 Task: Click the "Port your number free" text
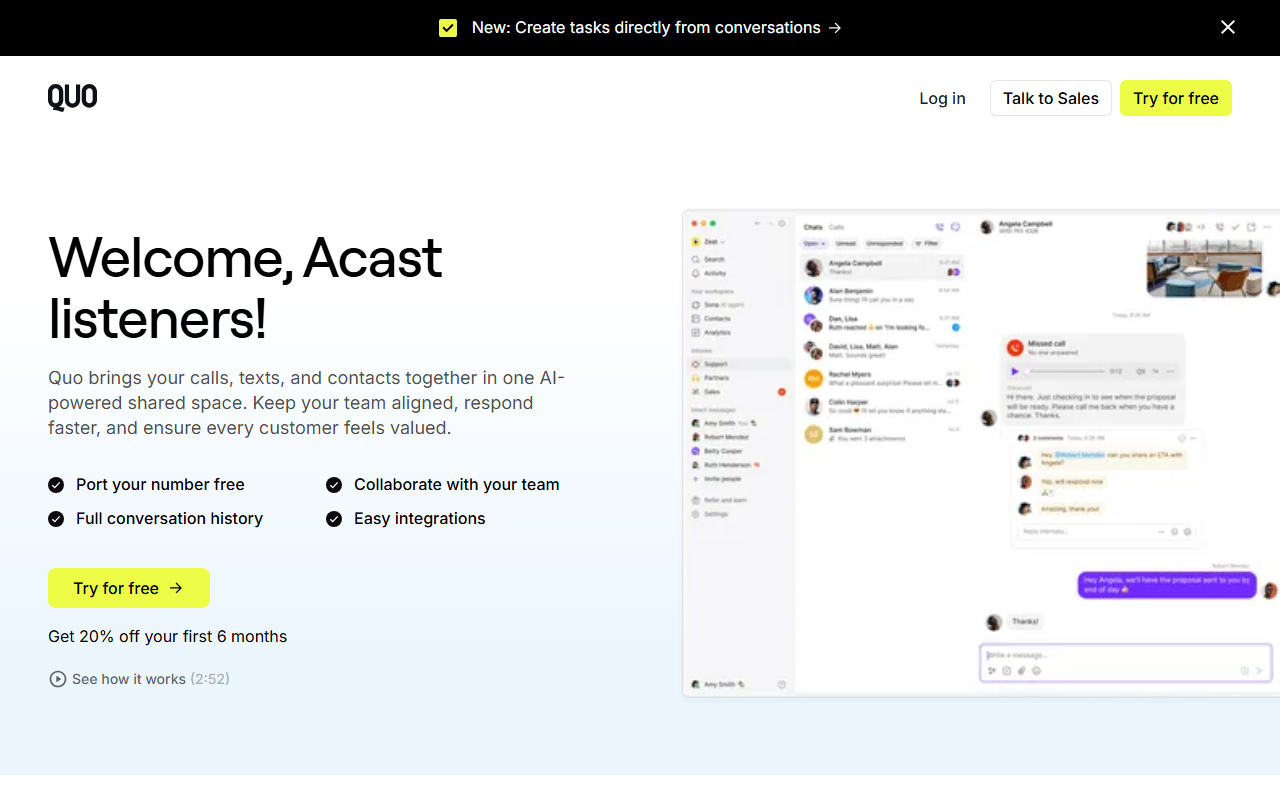click(160, 485)
